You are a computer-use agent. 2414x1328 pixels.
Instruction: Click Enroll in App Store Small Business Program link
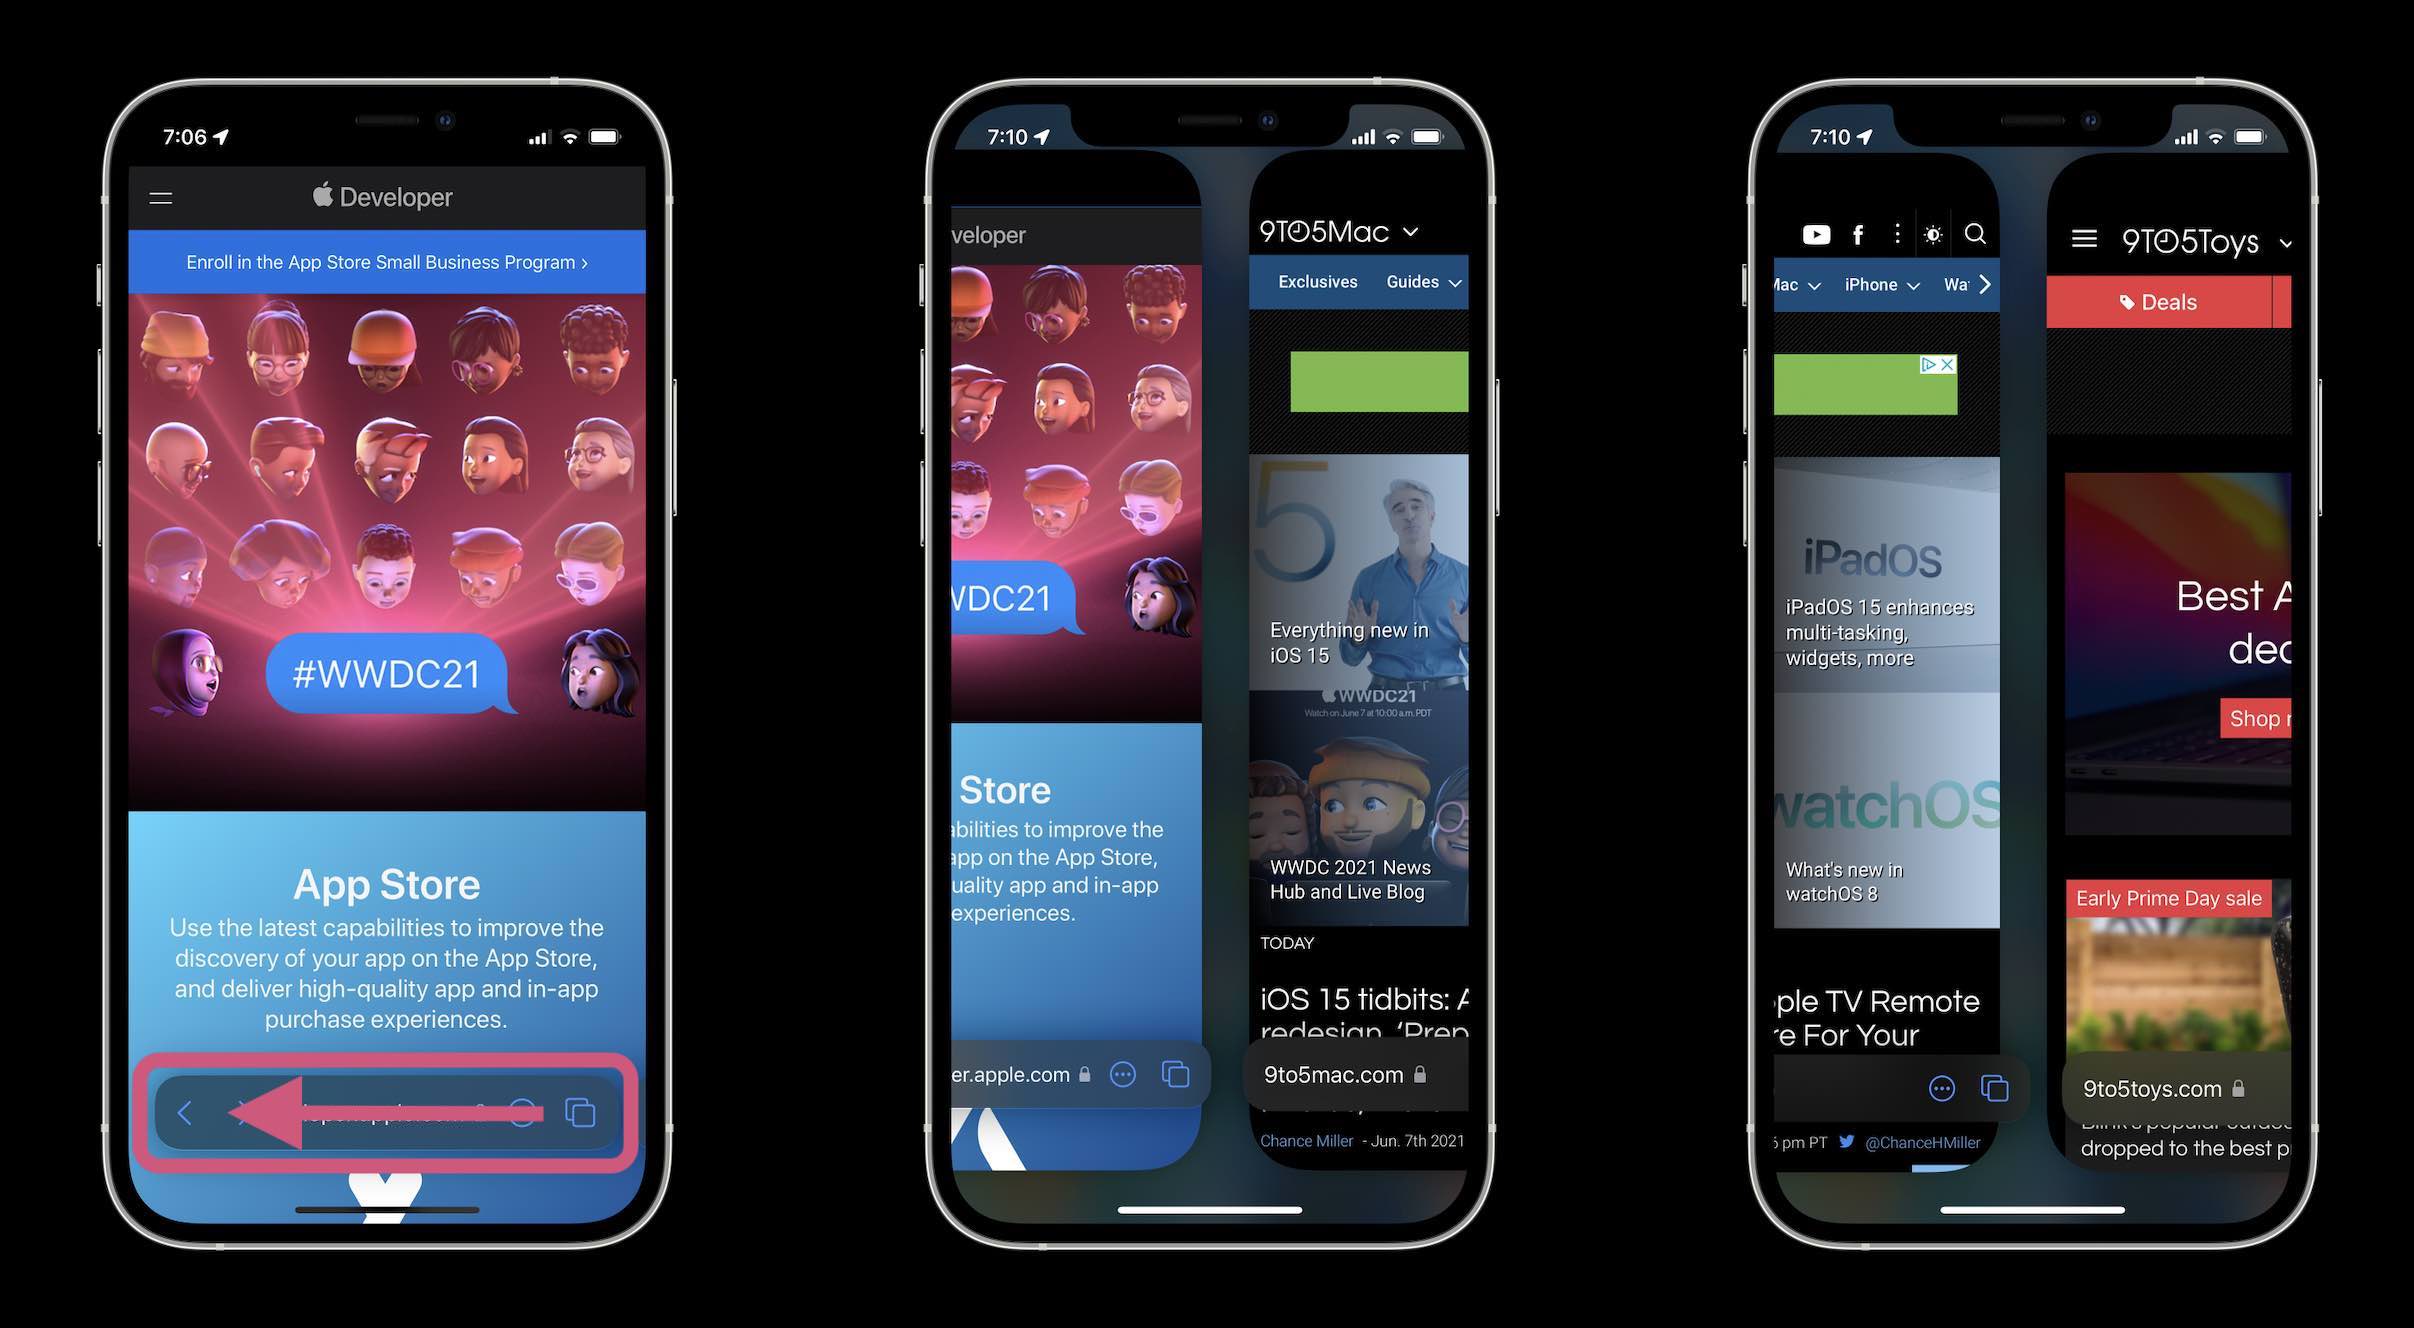click(384, 262)
